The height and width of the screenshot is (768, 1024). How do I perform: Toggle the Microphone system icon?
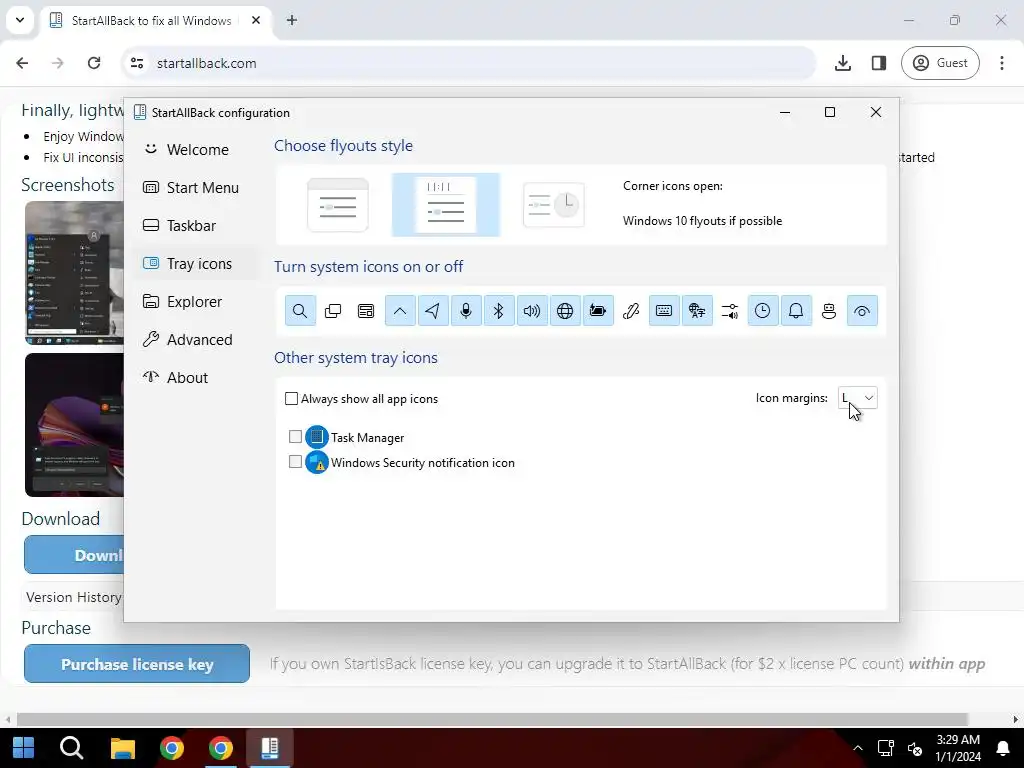(466, 311)
